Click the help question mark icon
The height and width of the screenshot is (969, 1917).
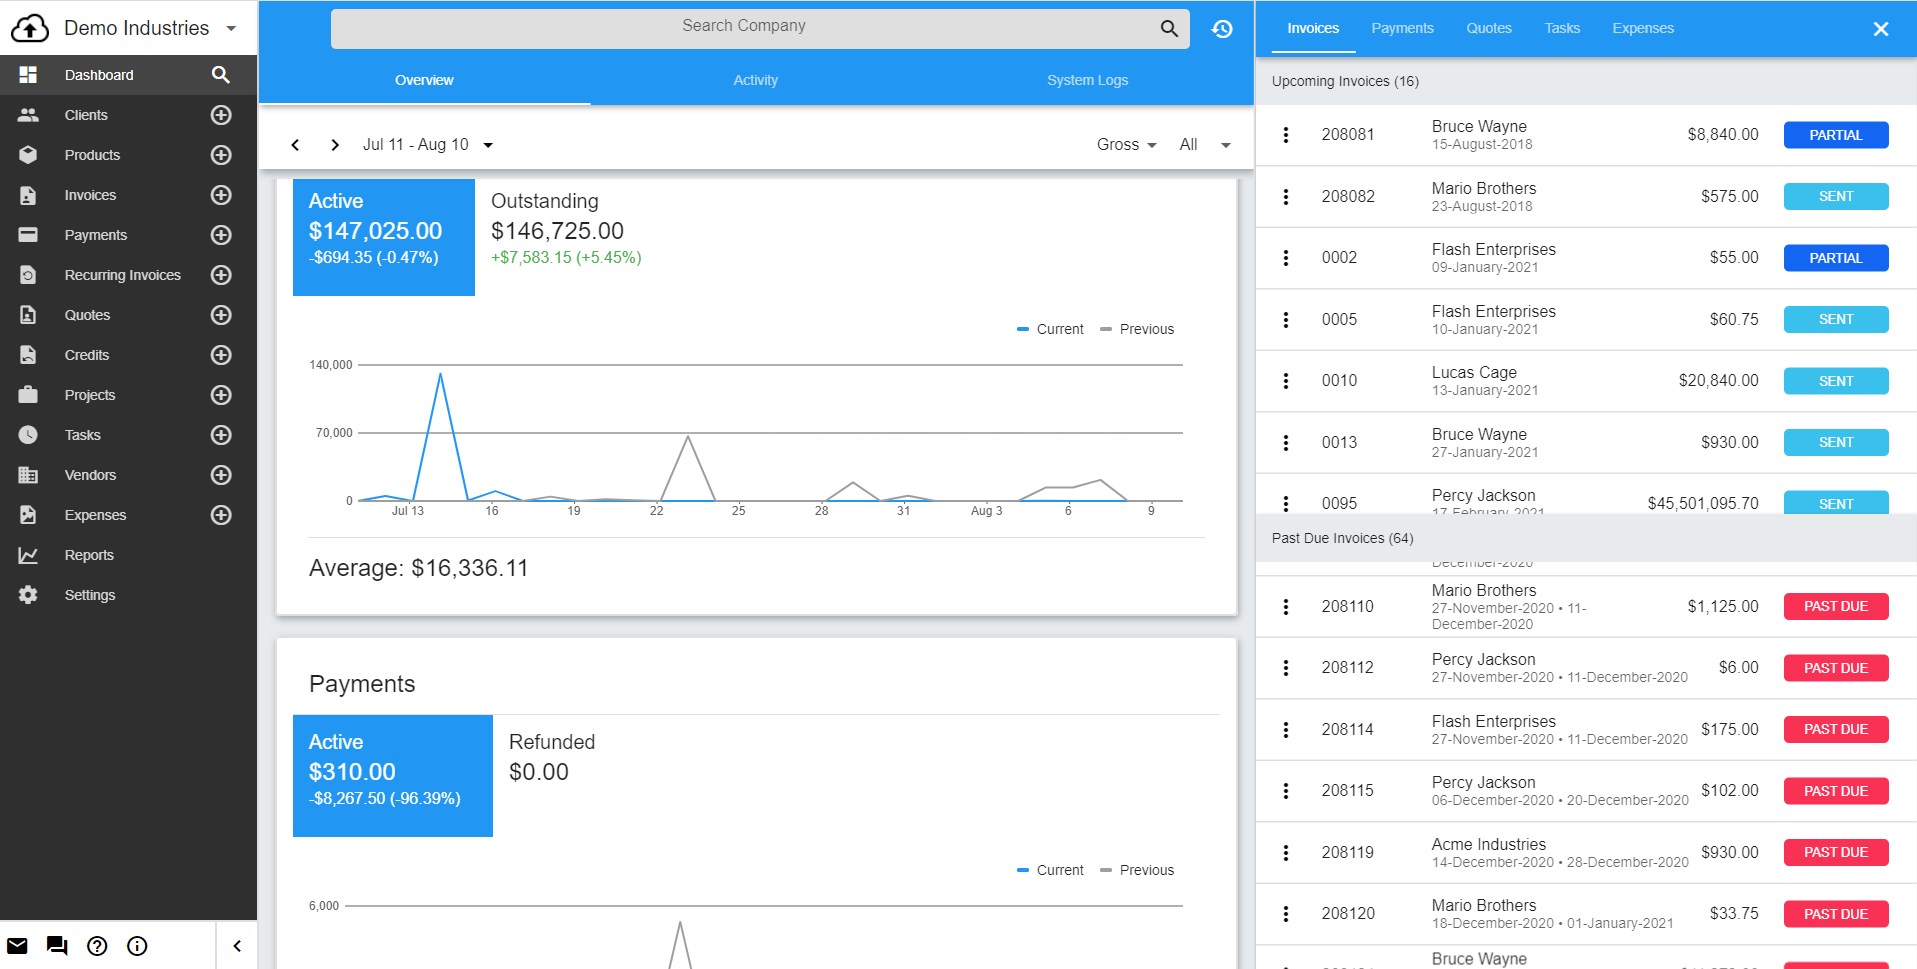pyautogui.click(x=97, y=946)
